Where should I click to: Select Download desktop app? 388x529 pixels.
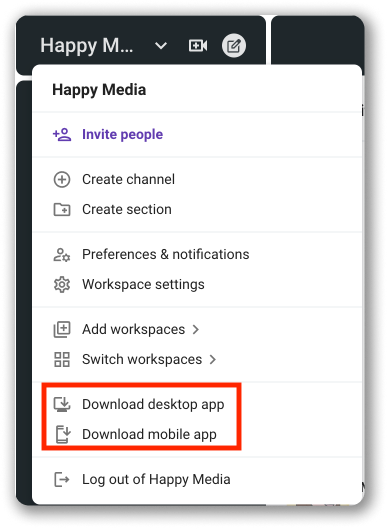153,405
